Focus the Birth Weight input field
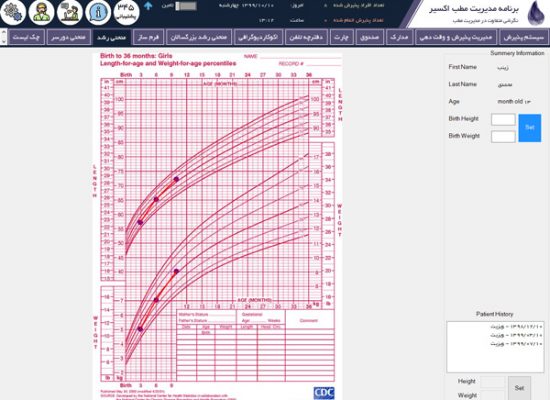550x400 pixels. click(503, 136)
